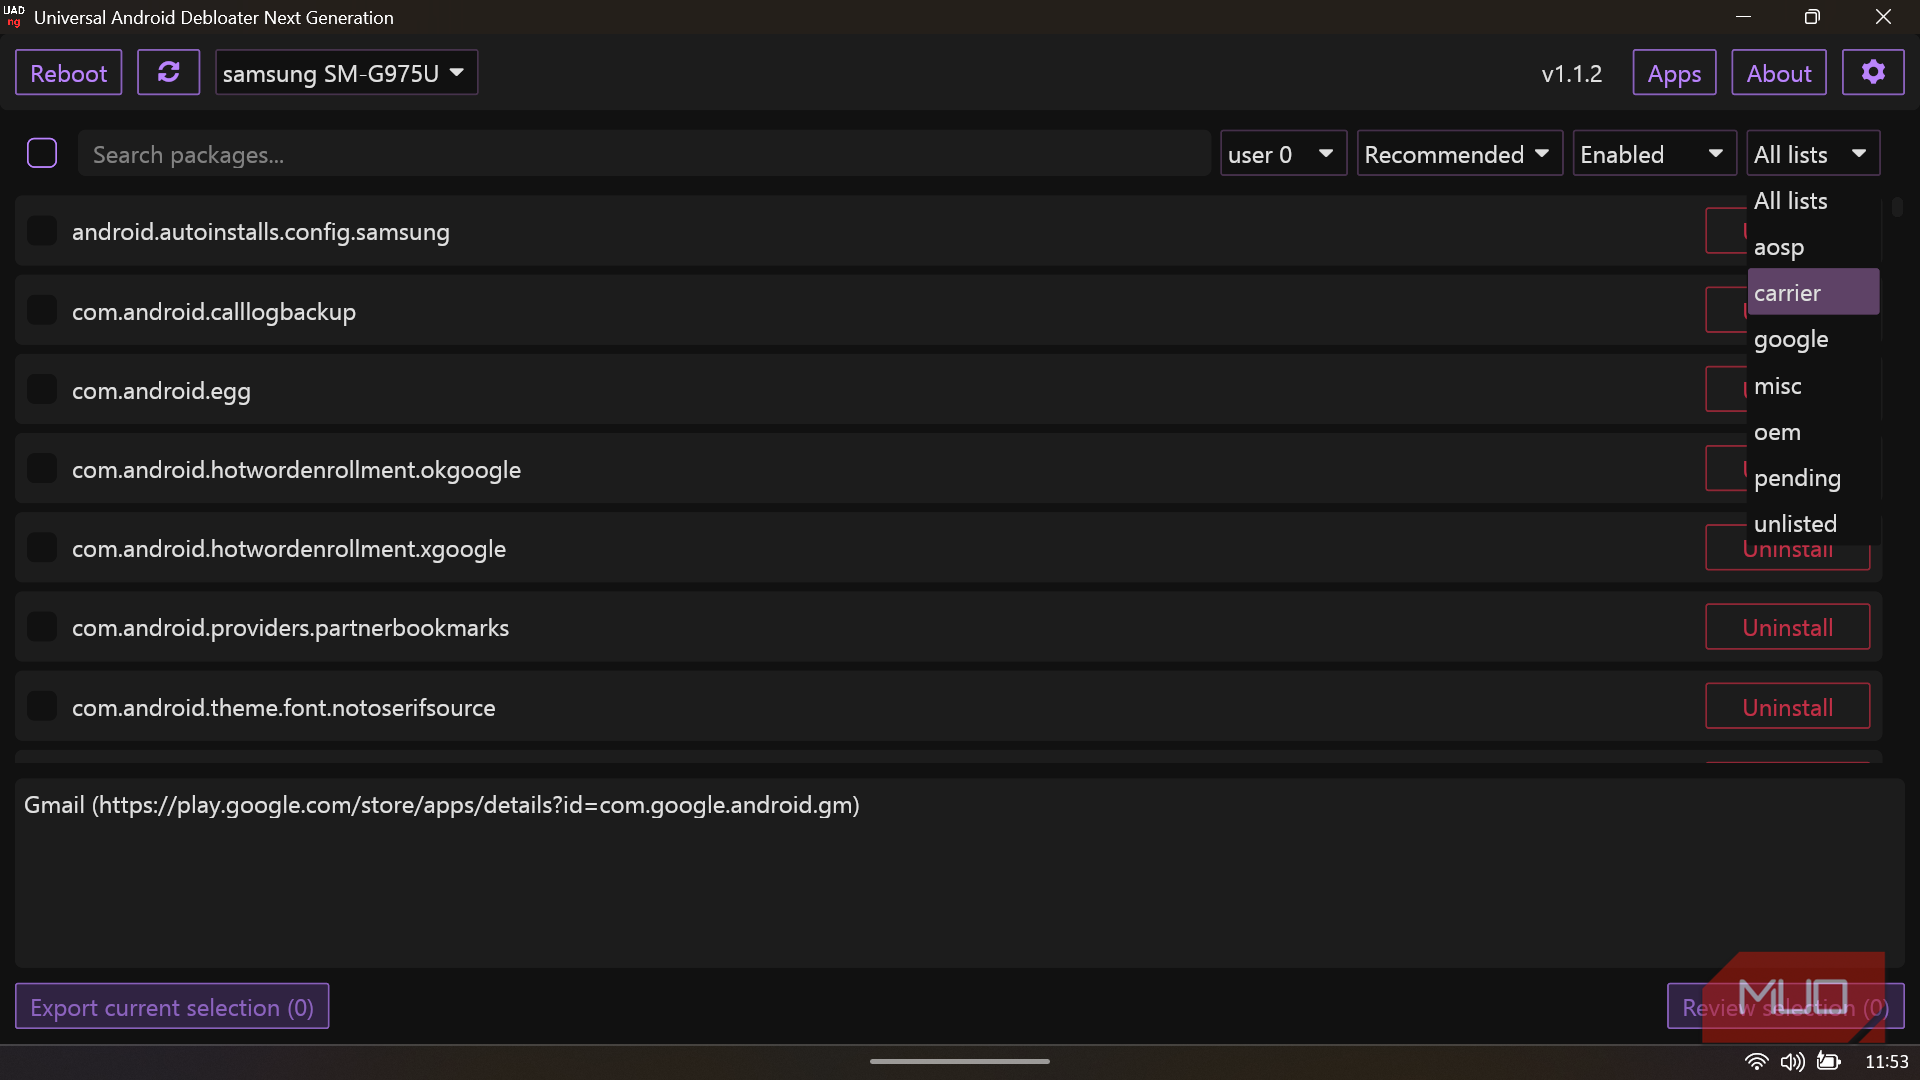Select 'oem' in the list menu

click(x=1813, y=431)
